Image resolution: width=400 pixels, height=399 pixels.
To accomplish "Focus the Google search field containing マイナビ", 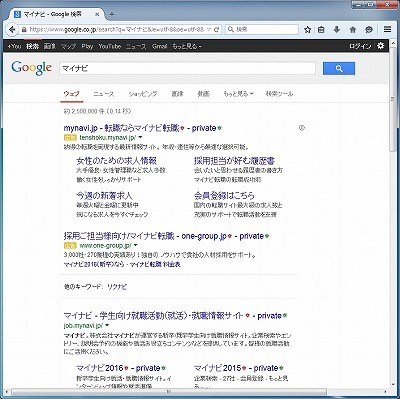I will [x=187, y=68].
